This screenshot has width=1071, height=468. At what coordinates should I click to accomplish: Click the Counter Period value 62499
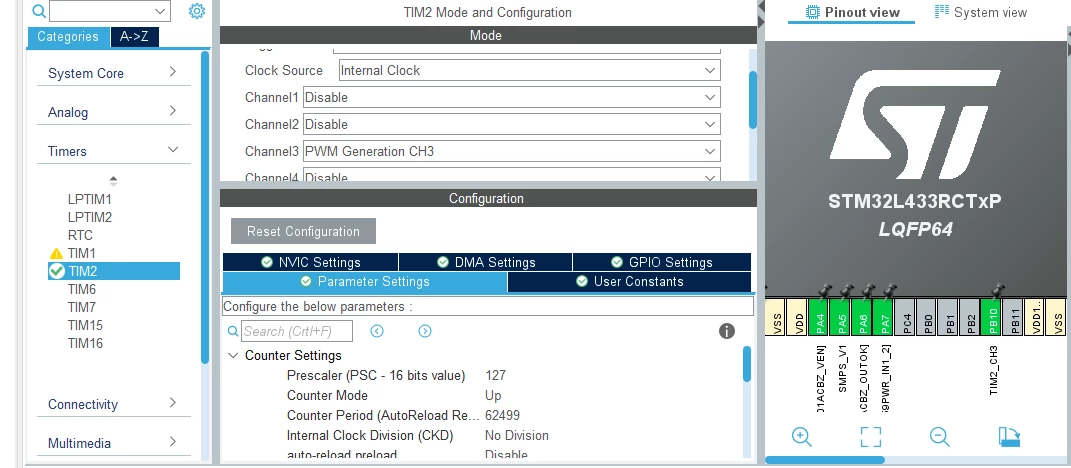tap(502, 415)
